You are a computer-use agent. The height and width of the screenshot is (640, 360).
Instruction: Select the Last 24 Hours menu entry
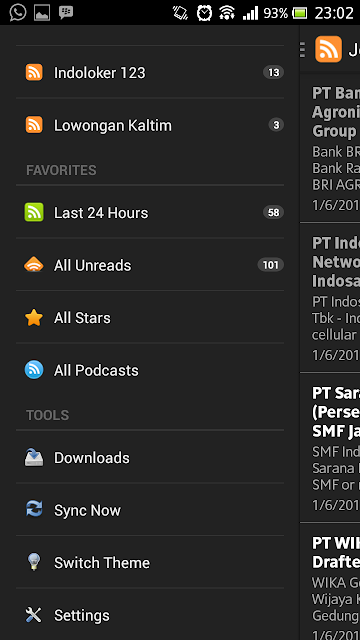[150, 212]
